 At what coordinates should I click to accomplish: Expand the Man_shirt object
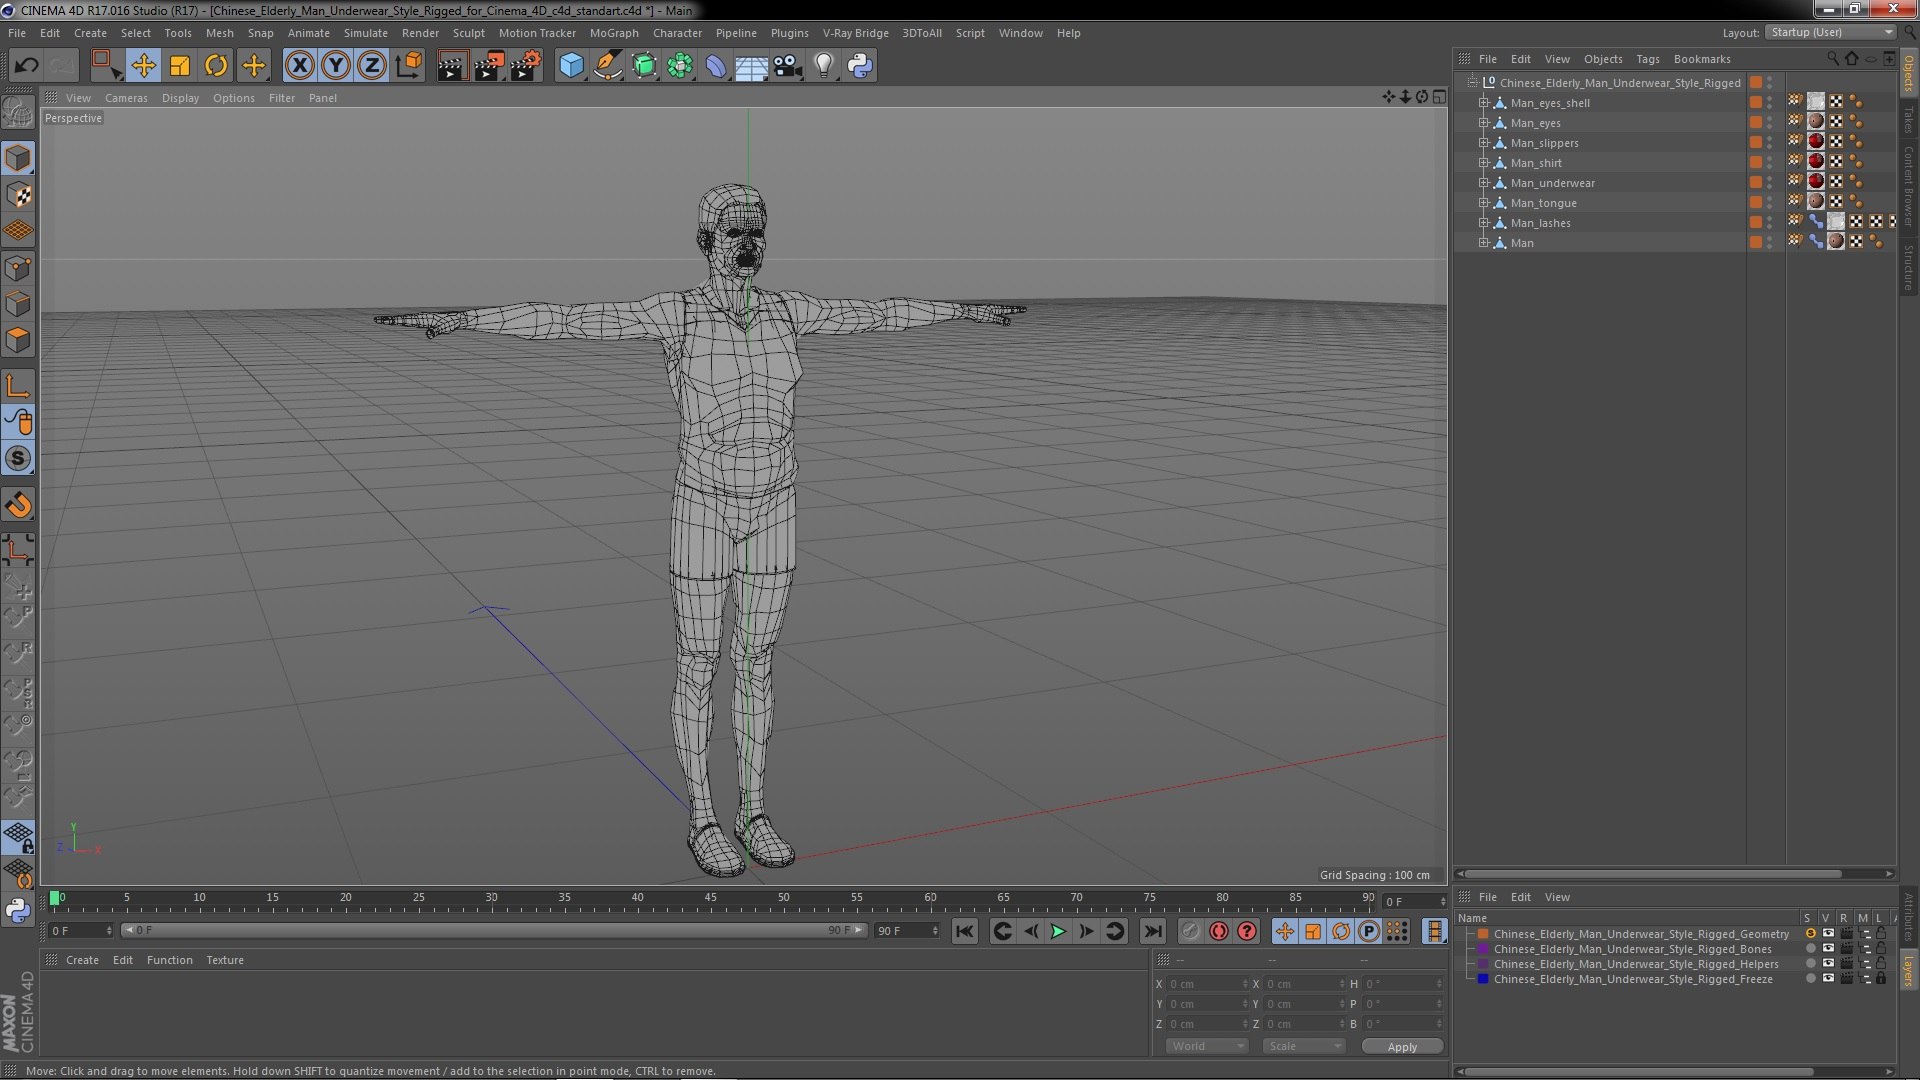point(1484,163)
